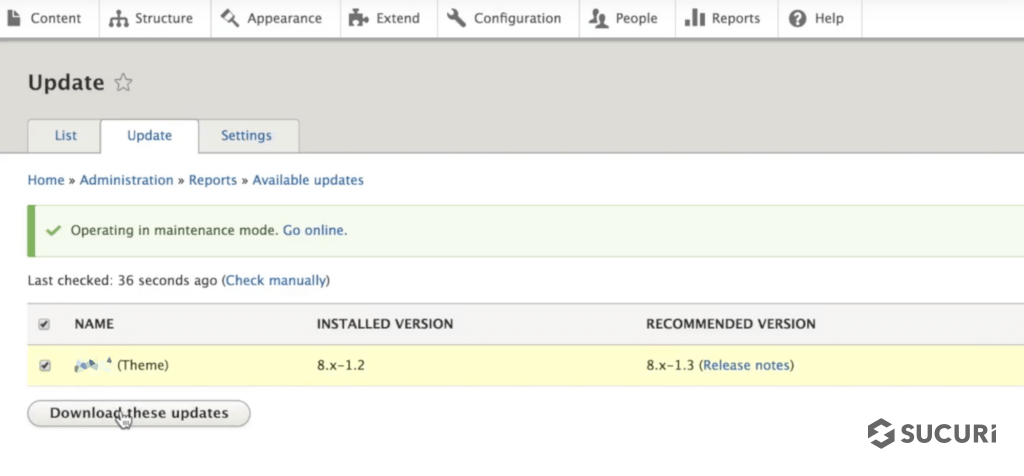Toggle the select-all checkbox in header

pyautogui.click(x=44, y=324)
